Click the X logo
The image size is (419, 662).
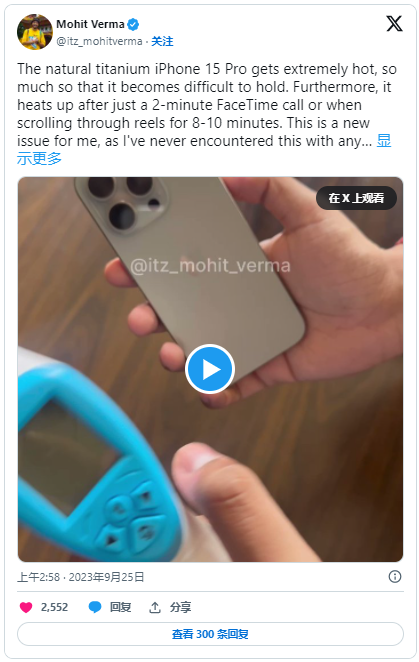click(394, 23)
